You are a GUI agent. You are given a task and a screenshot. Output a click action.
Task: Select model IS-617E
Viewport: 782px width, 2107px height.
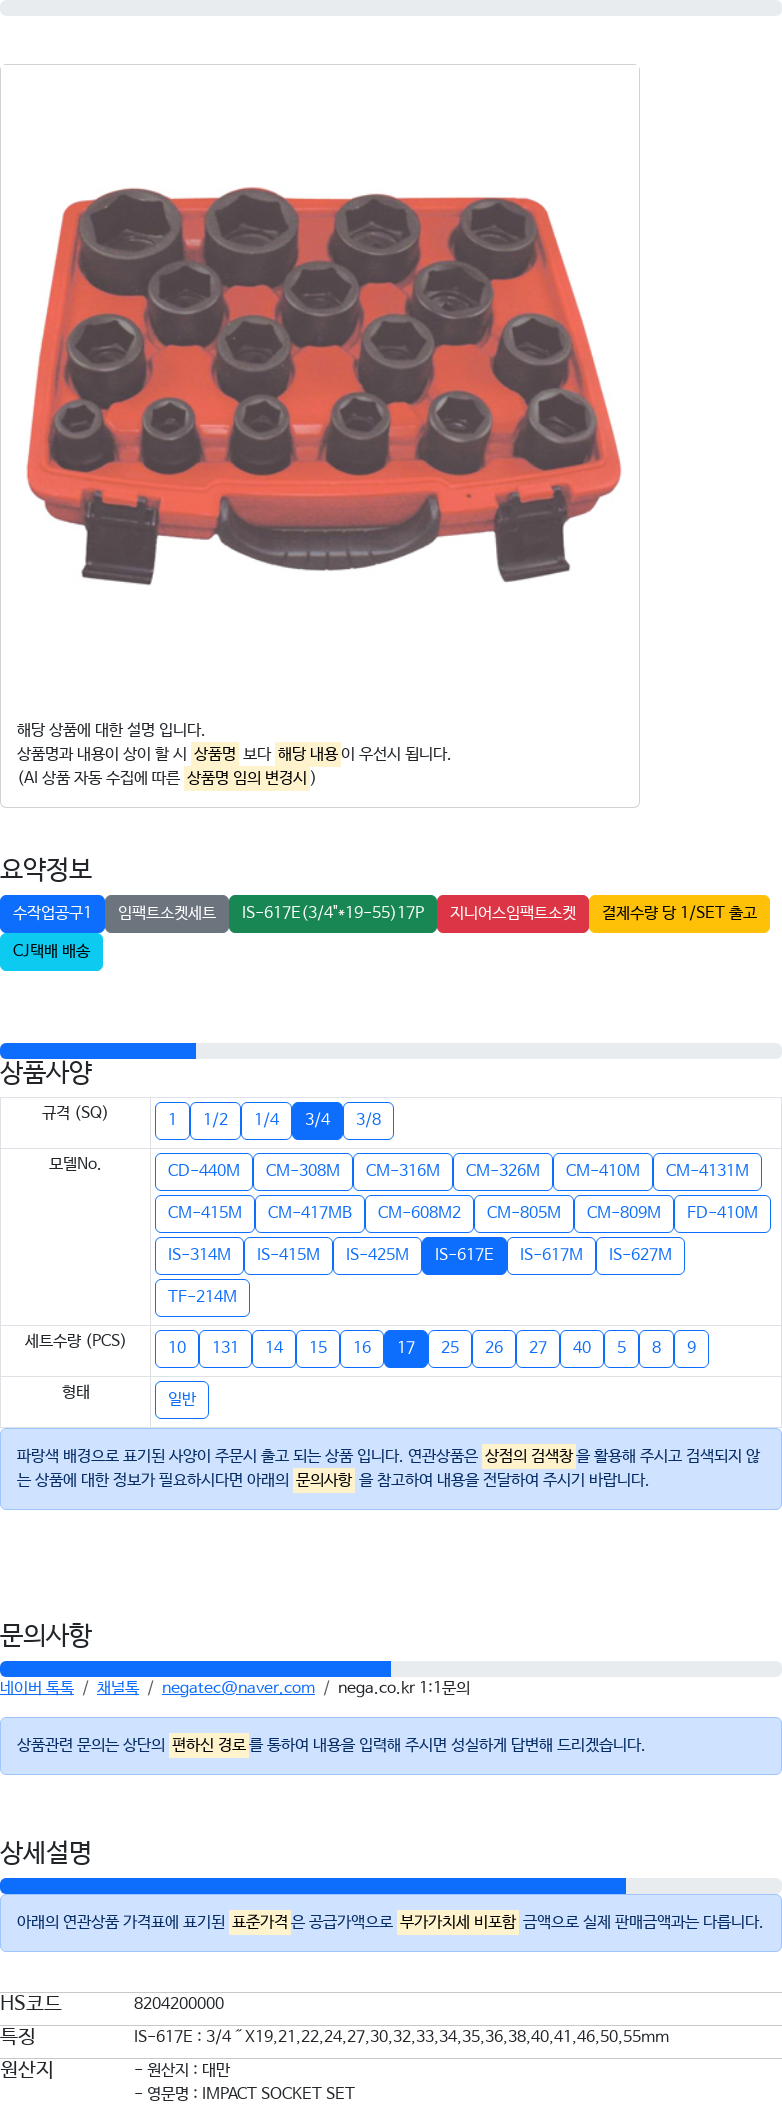pyautogui.click(x=464, y=1255)
